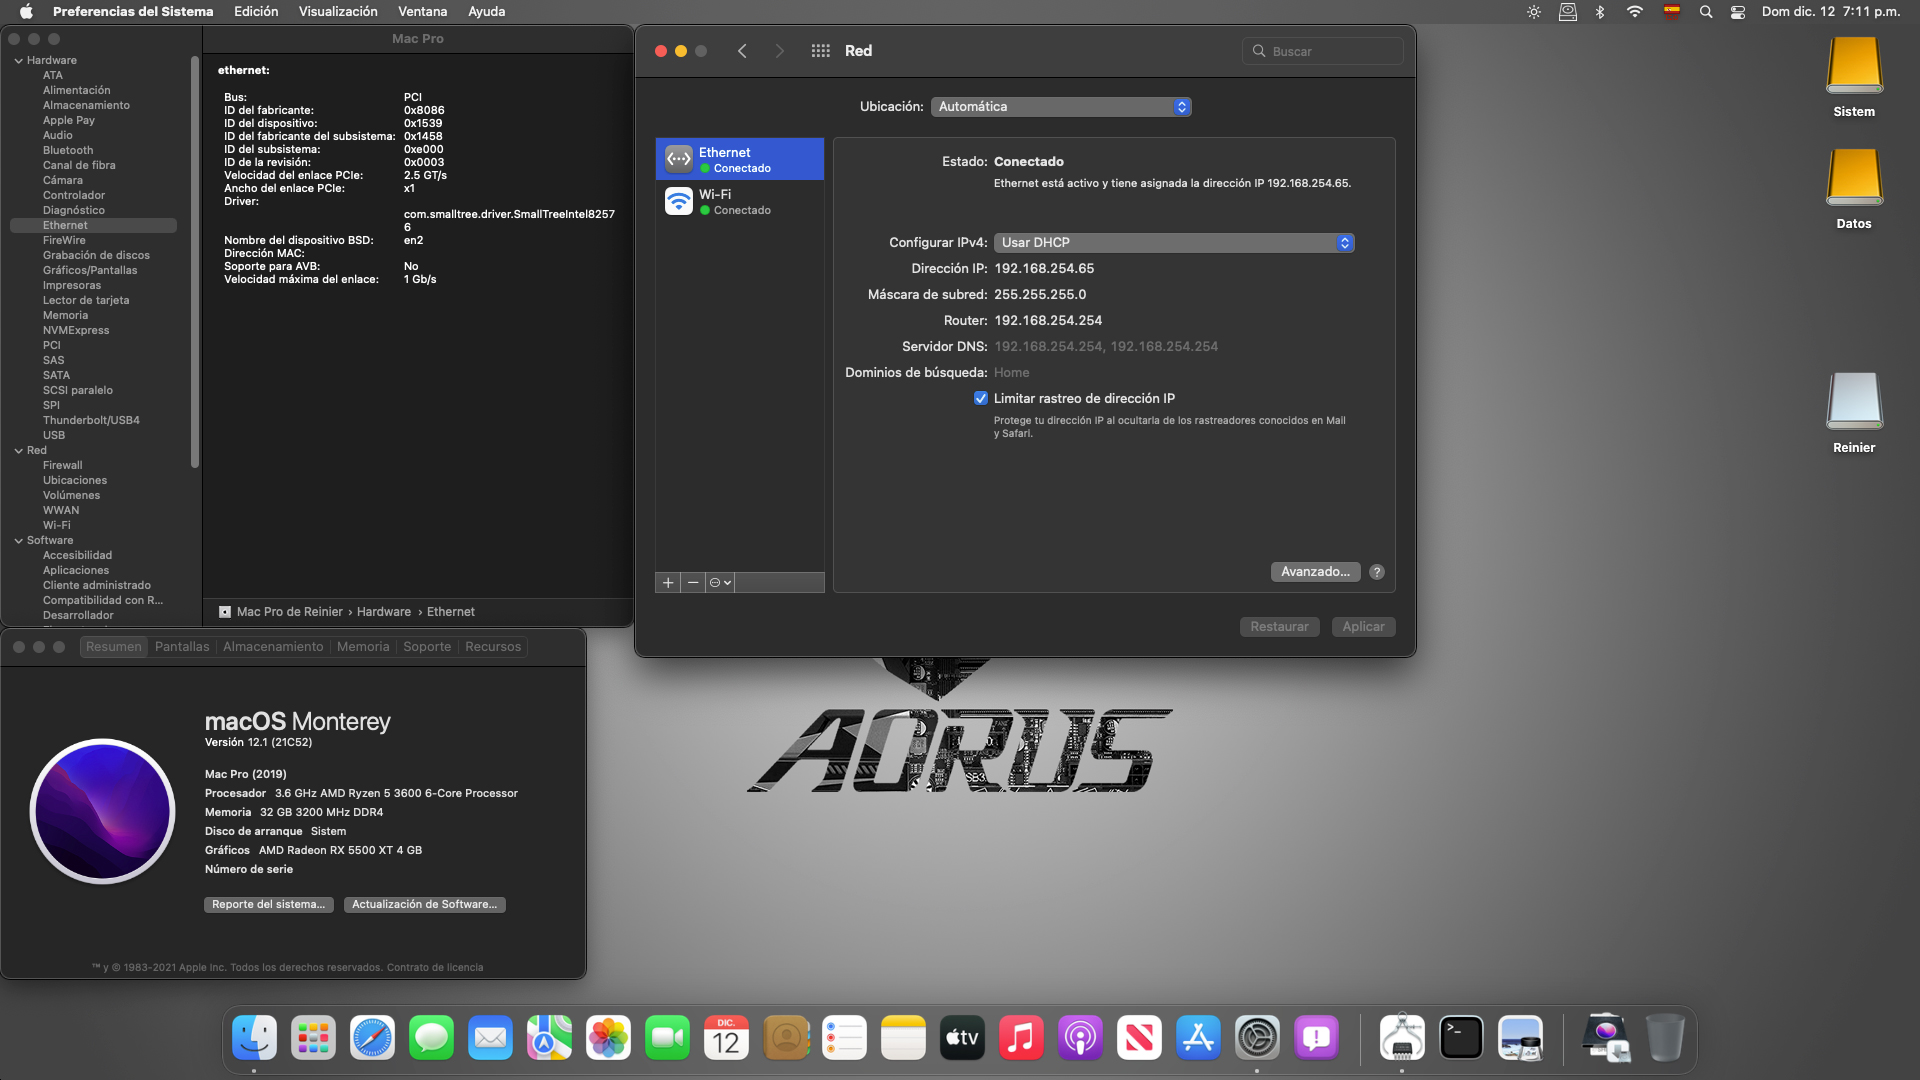Collapse the Software tree section
The width and height of the screenshot is (1920, 1080).
[19, 541]
